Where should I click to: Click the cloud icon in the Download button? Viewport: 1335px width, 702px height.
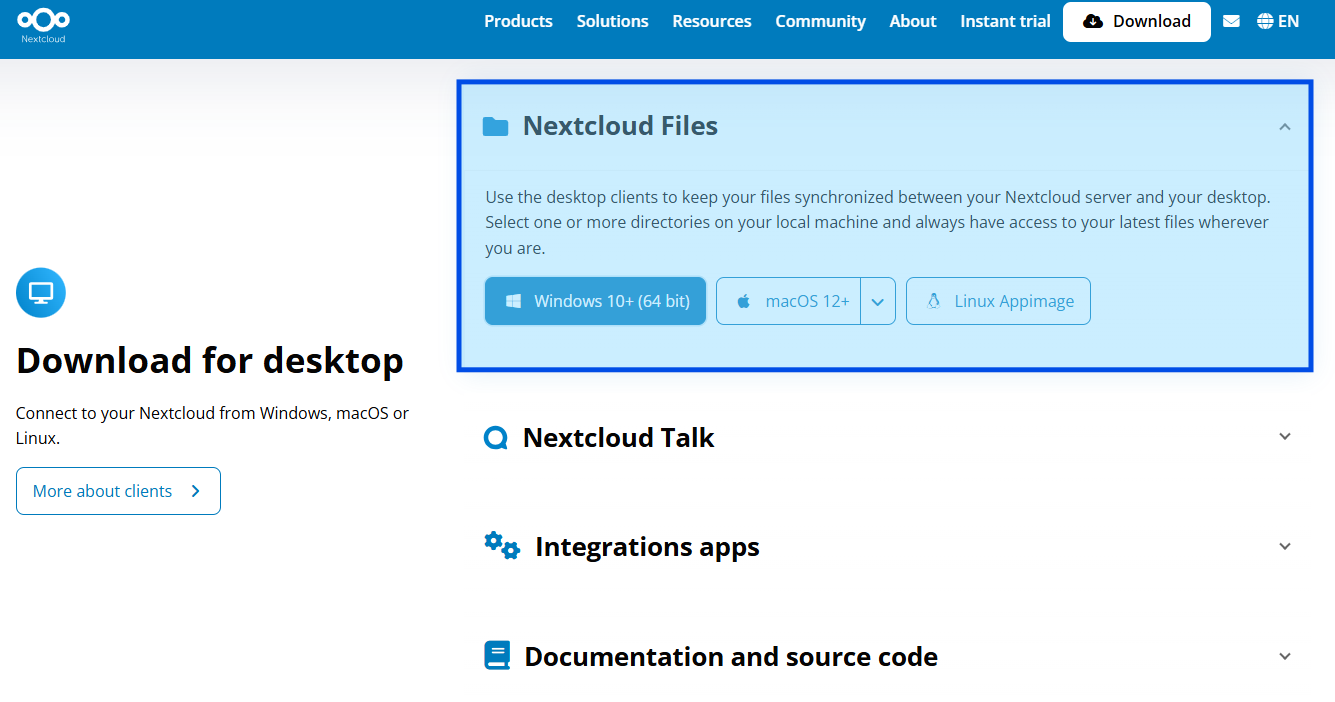[x=1093, y=21]
